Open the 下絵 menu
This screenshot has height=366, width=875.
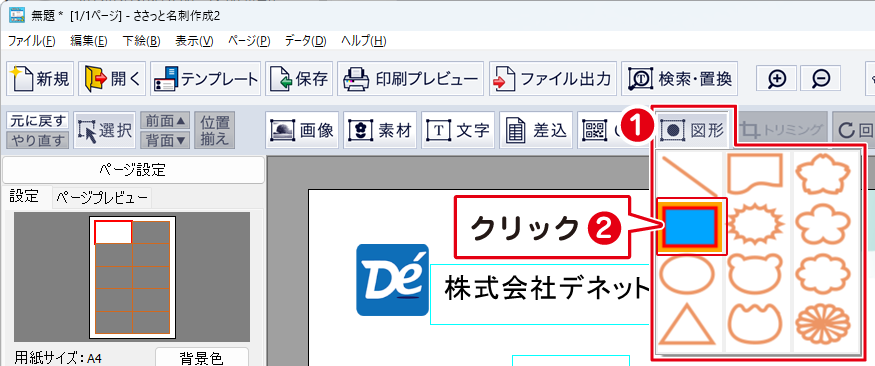[x=141, y=41]
